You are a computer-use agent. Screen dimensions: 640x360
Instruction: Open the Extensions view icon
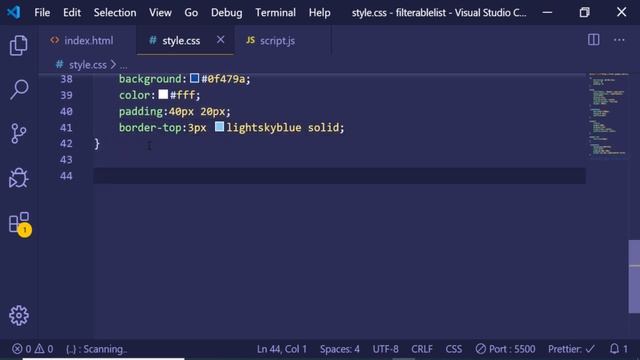tap(19, 223)
